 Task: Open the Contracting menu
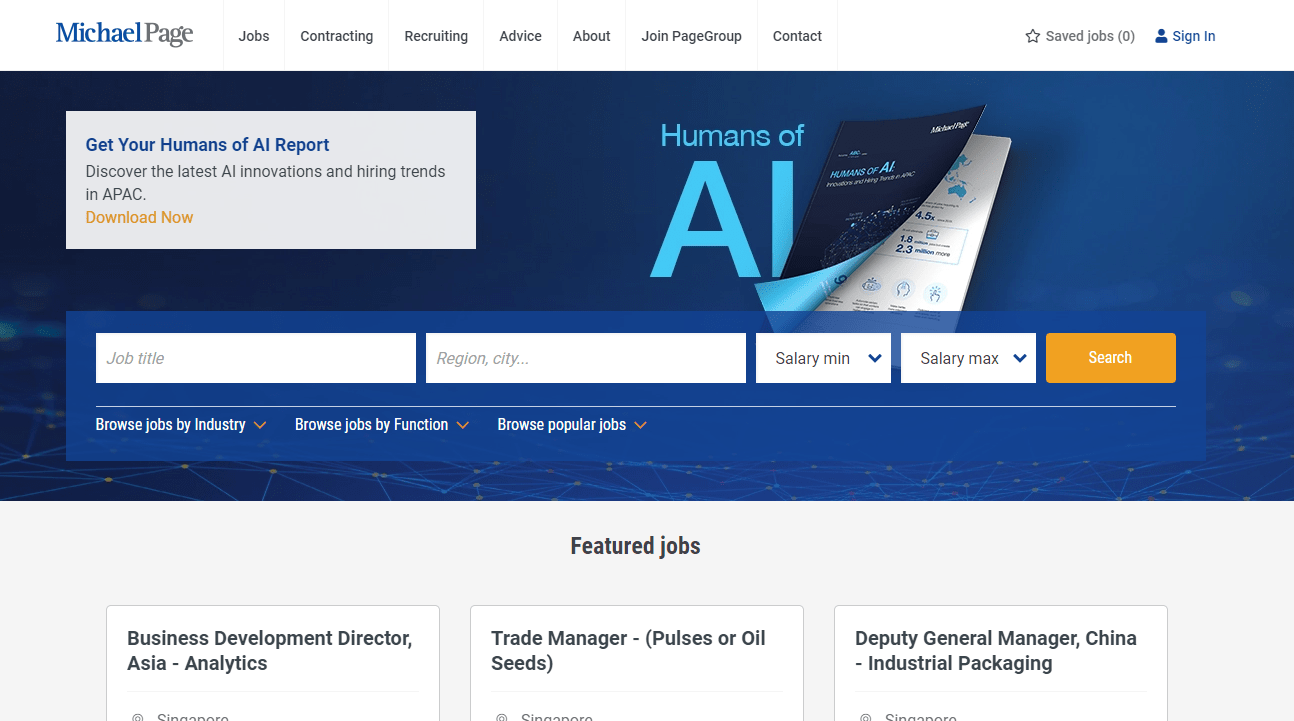pos(337,36)
